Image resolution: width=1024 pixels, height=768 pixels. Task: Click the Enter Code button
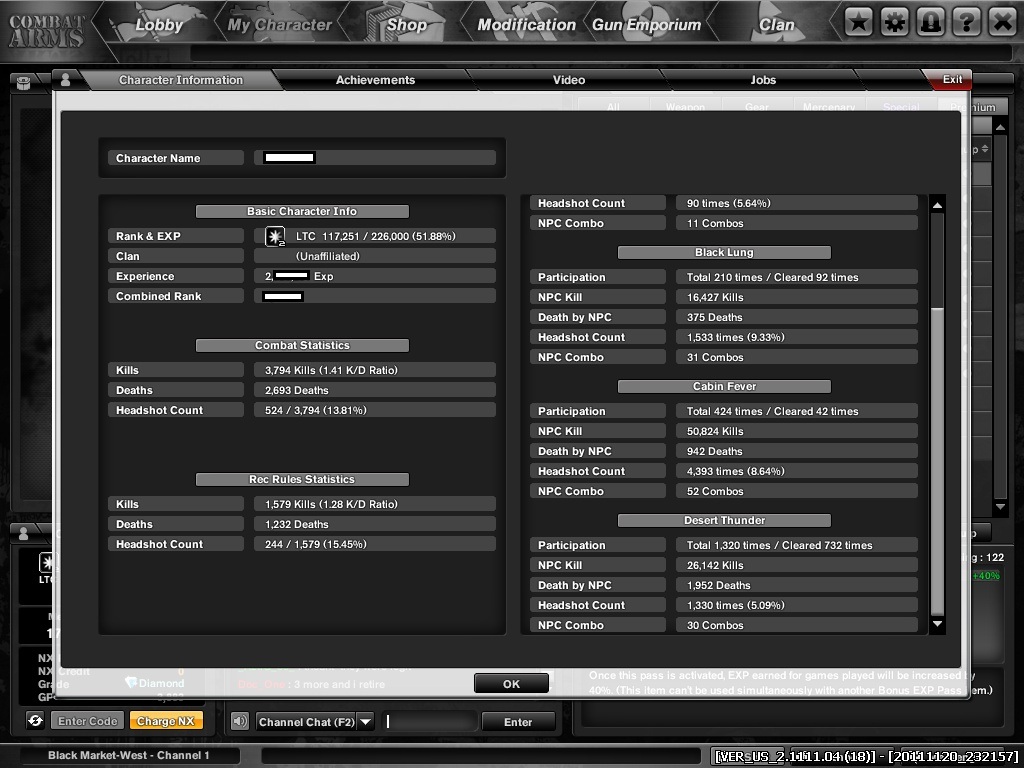tap(88, 721)
